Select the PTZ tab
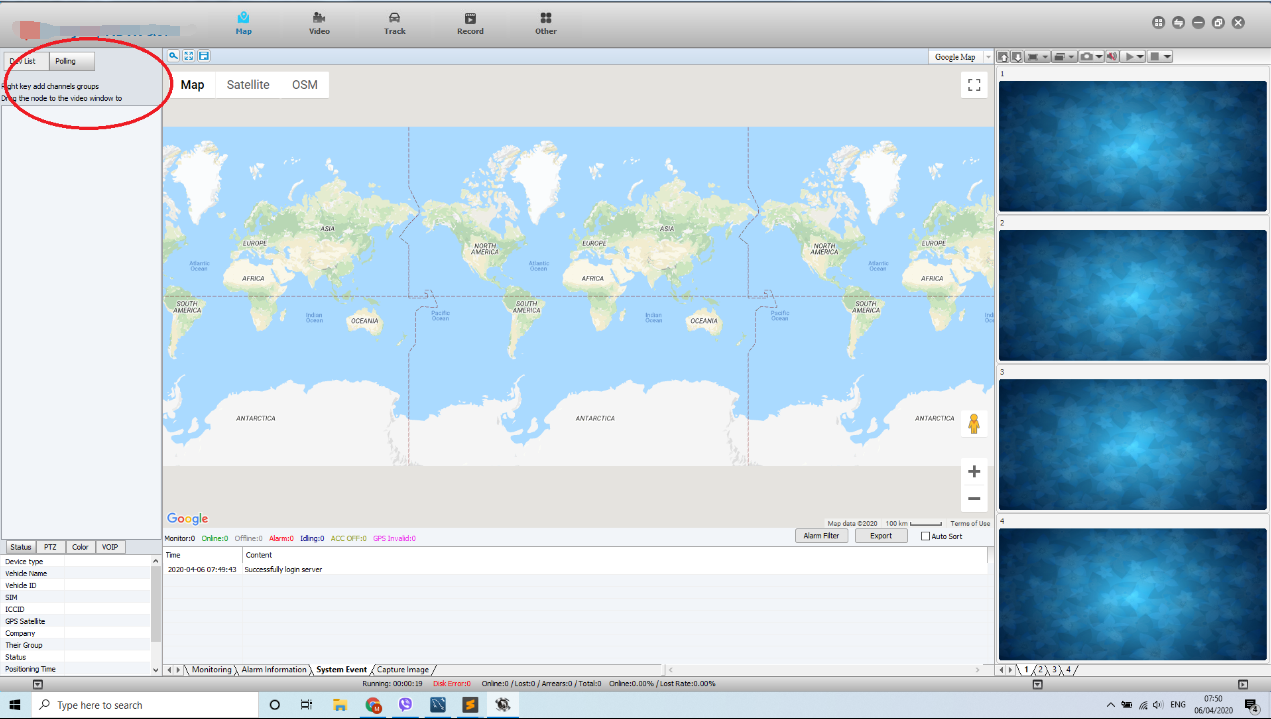 (50, 547)
